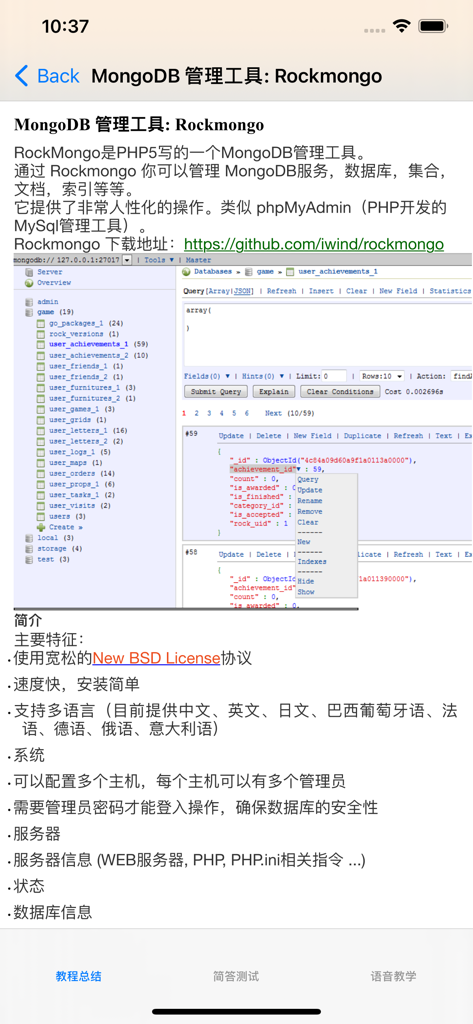Tap the cellular signal dots icon
The width and height of the screenshot is (473, 1024).
pos(374,29)
